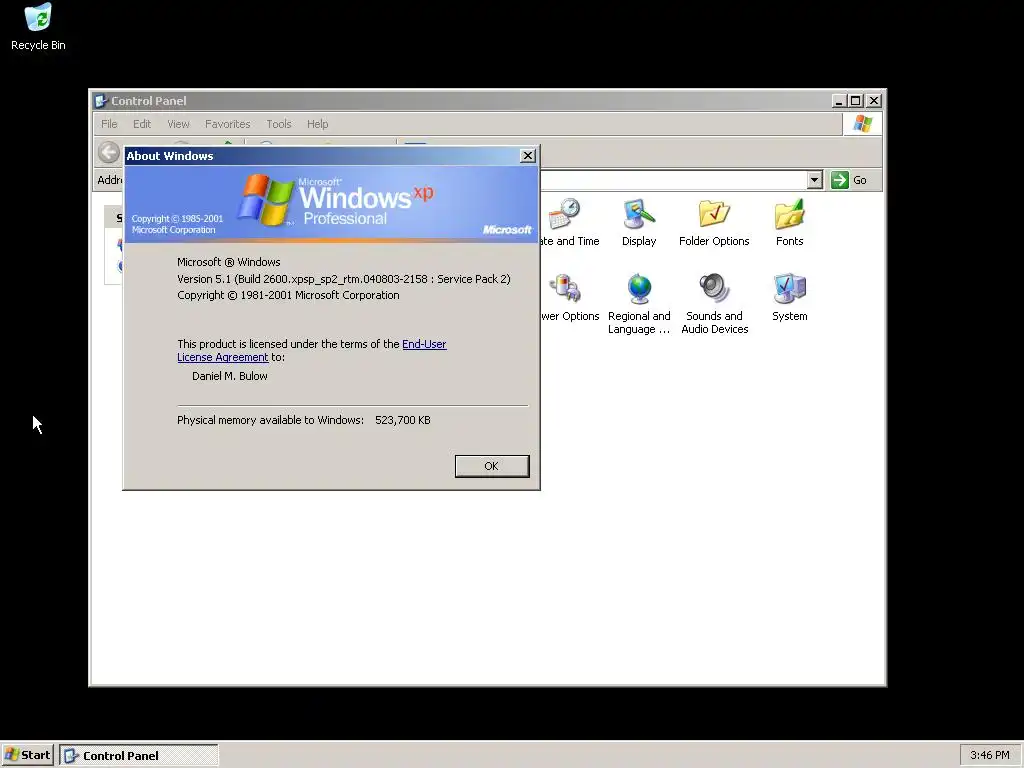
Task: Open the Fonts folder icon
Action: 790,223
